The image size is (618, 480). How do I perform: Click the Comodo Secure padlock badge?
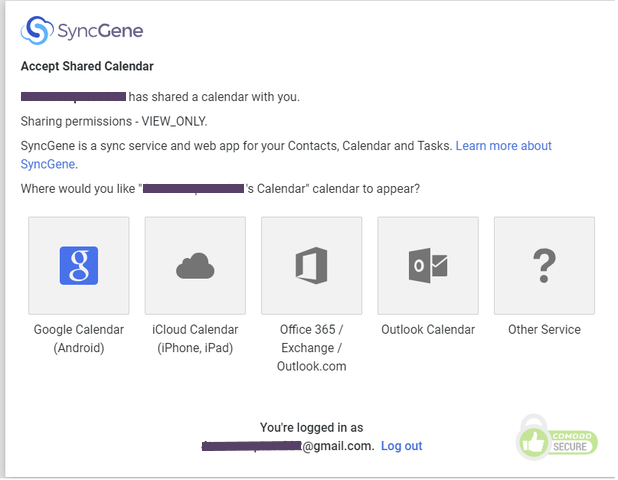tap(557, 435)
